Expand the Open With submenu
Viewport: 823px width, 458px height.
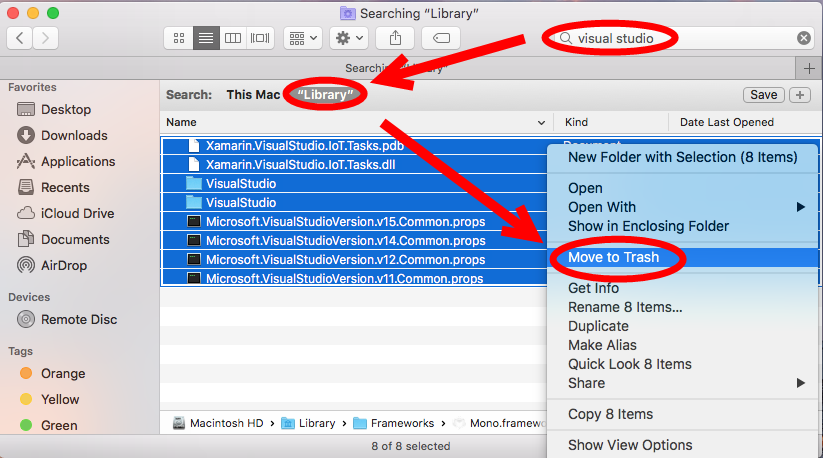682,207
